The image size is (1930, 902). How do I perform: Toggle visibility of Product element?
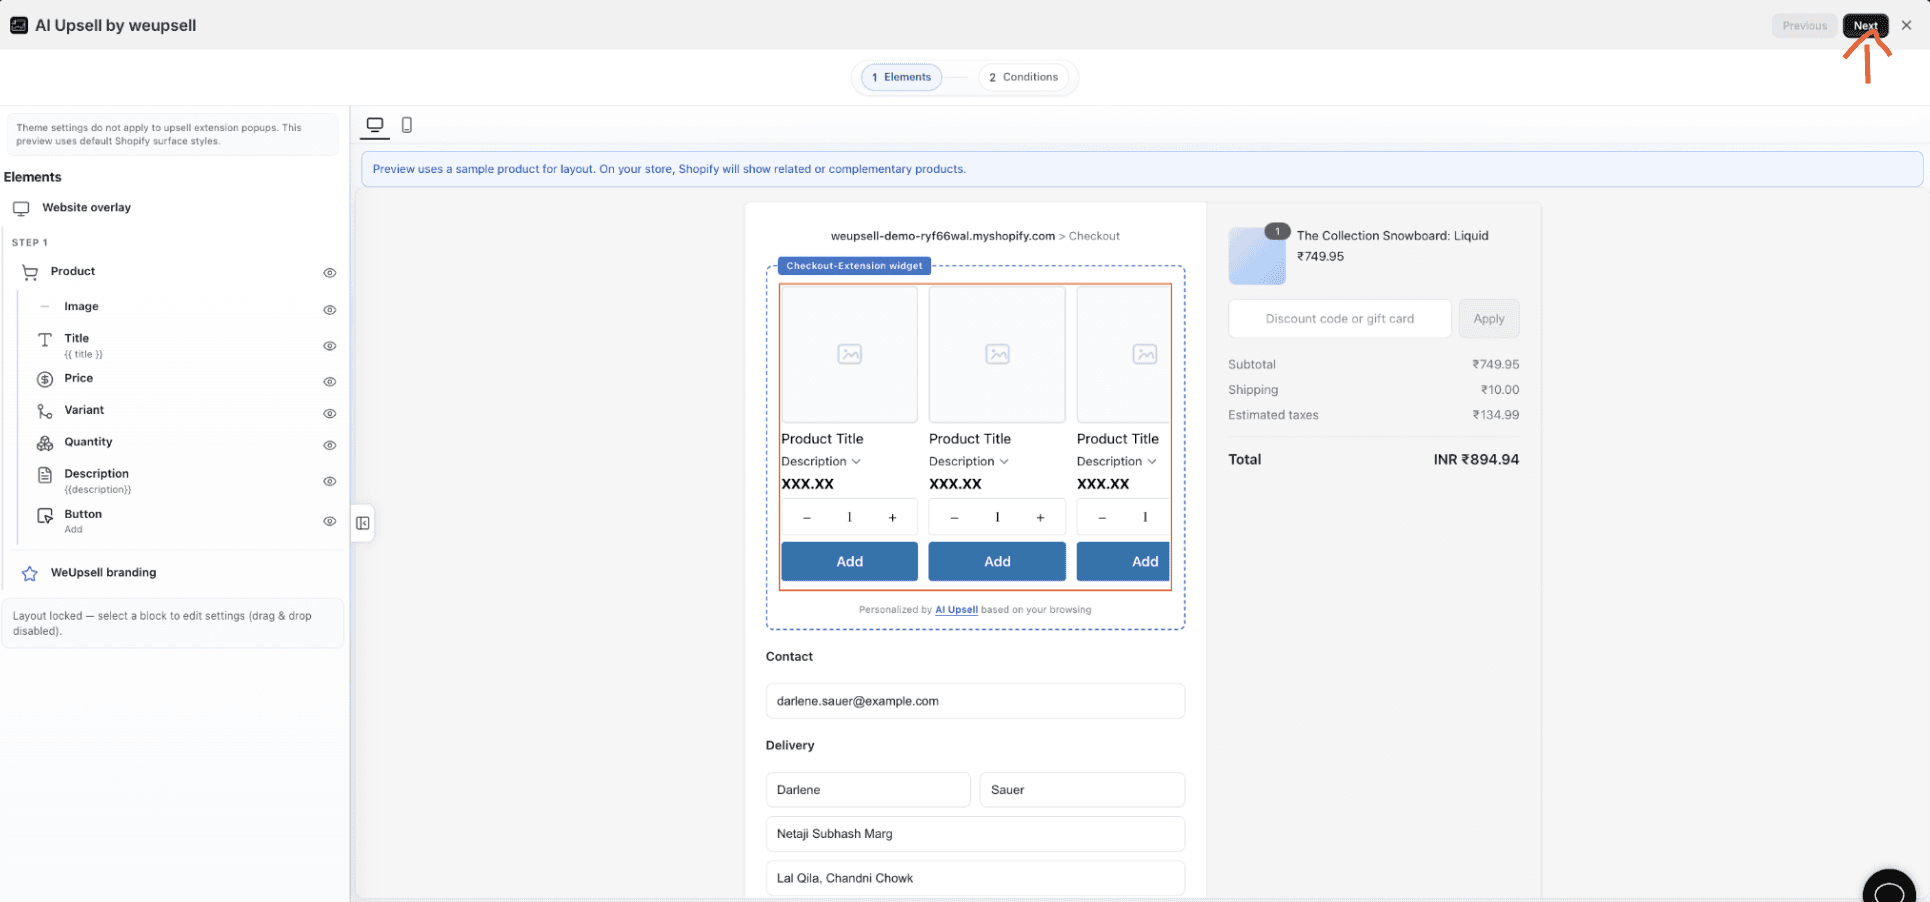coord(329,273)
